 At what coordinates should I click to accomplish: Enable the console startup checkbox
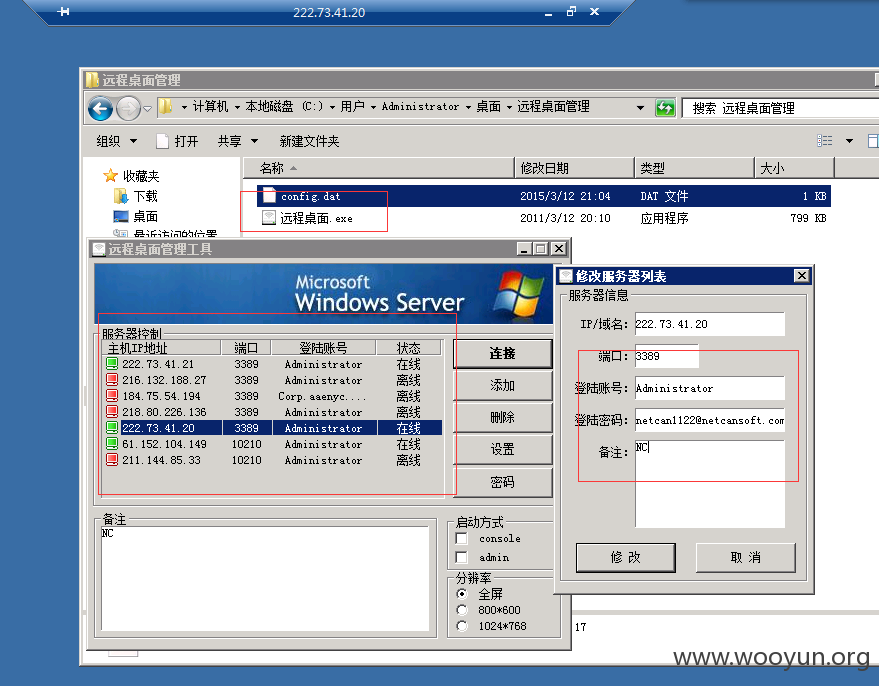[461, 538]
